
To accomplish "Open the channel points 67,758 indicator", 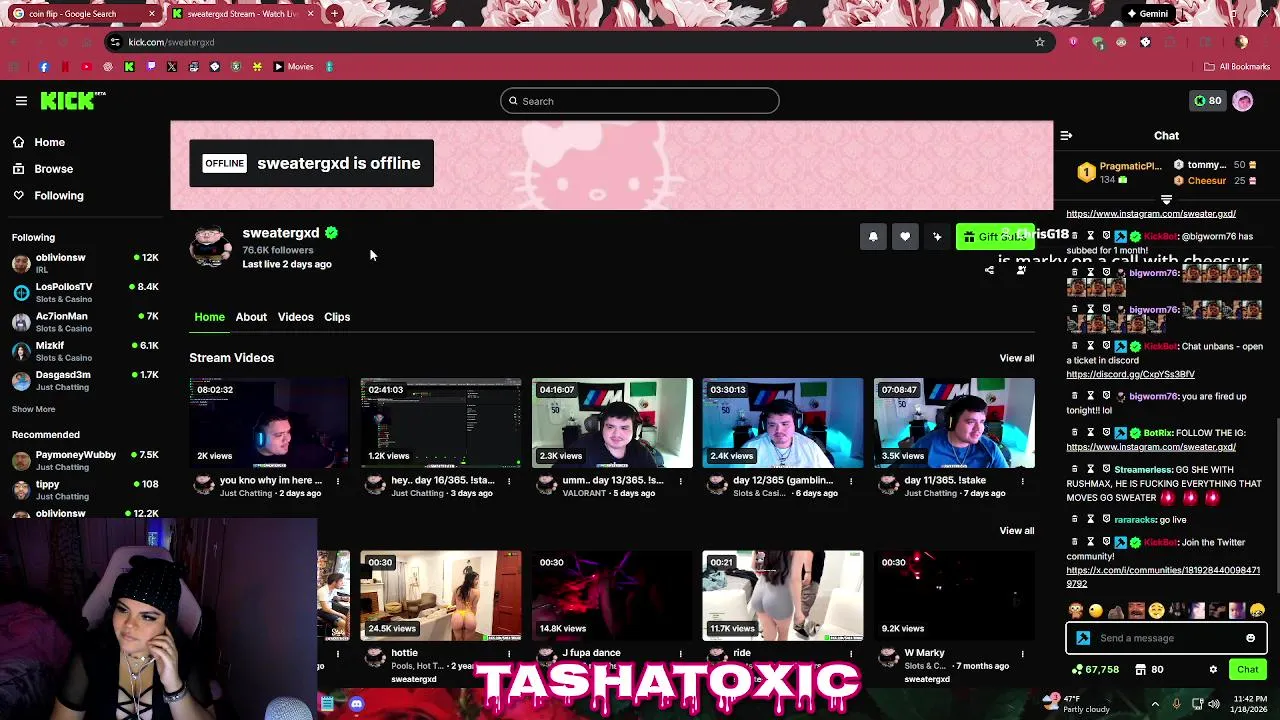I will (1096, 670).
